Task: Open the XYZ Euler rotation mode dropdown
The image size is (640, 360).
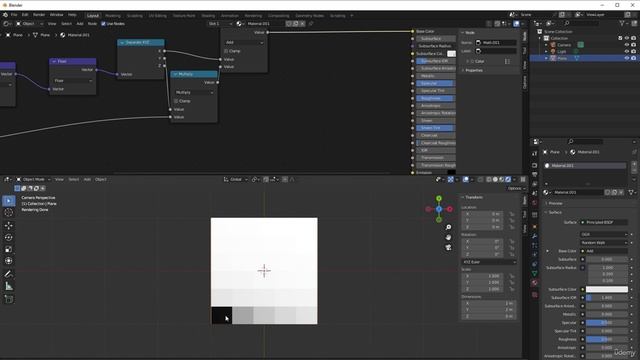Action: [489, 262]
